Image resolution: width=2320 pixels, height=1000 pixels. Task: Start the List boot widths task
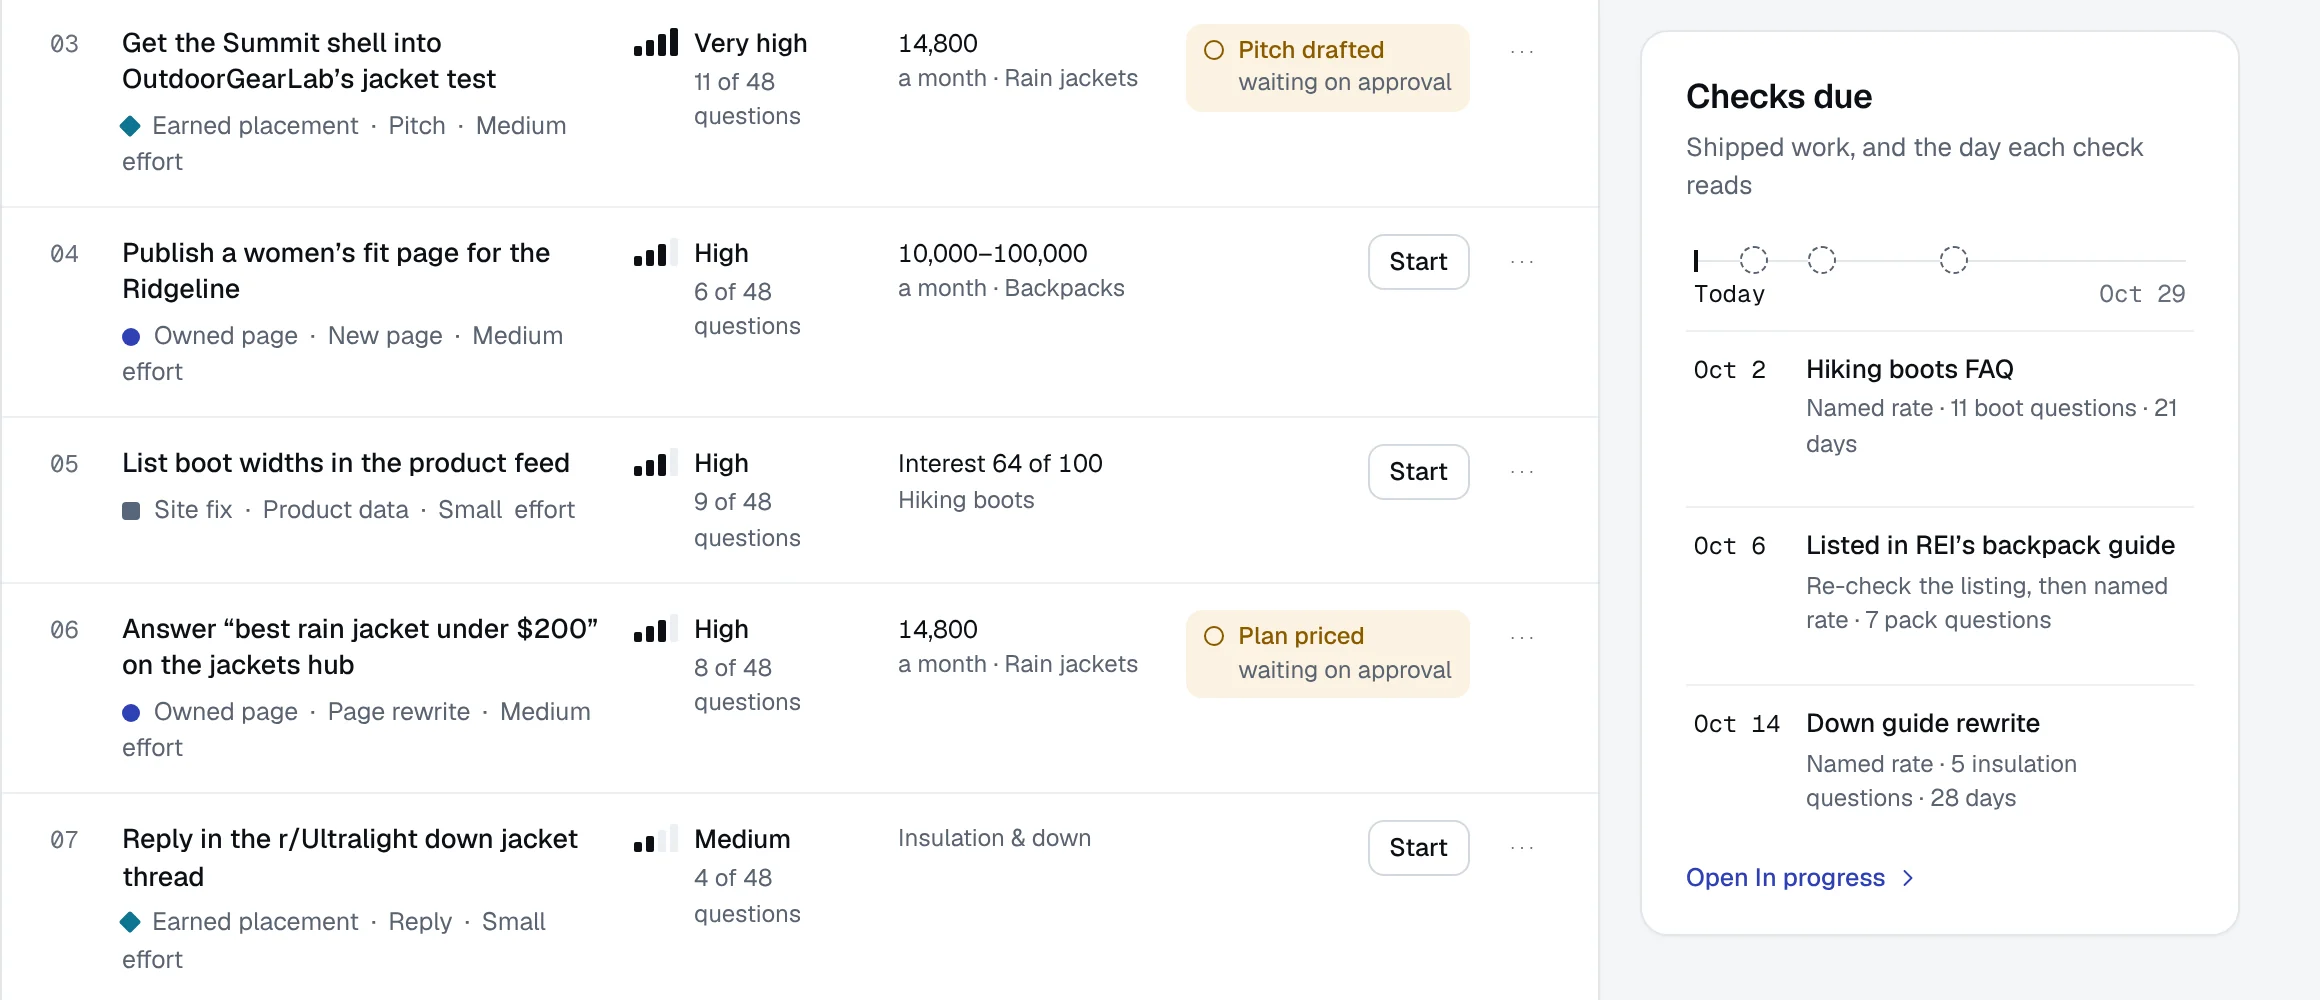(x=1418, y=472)
